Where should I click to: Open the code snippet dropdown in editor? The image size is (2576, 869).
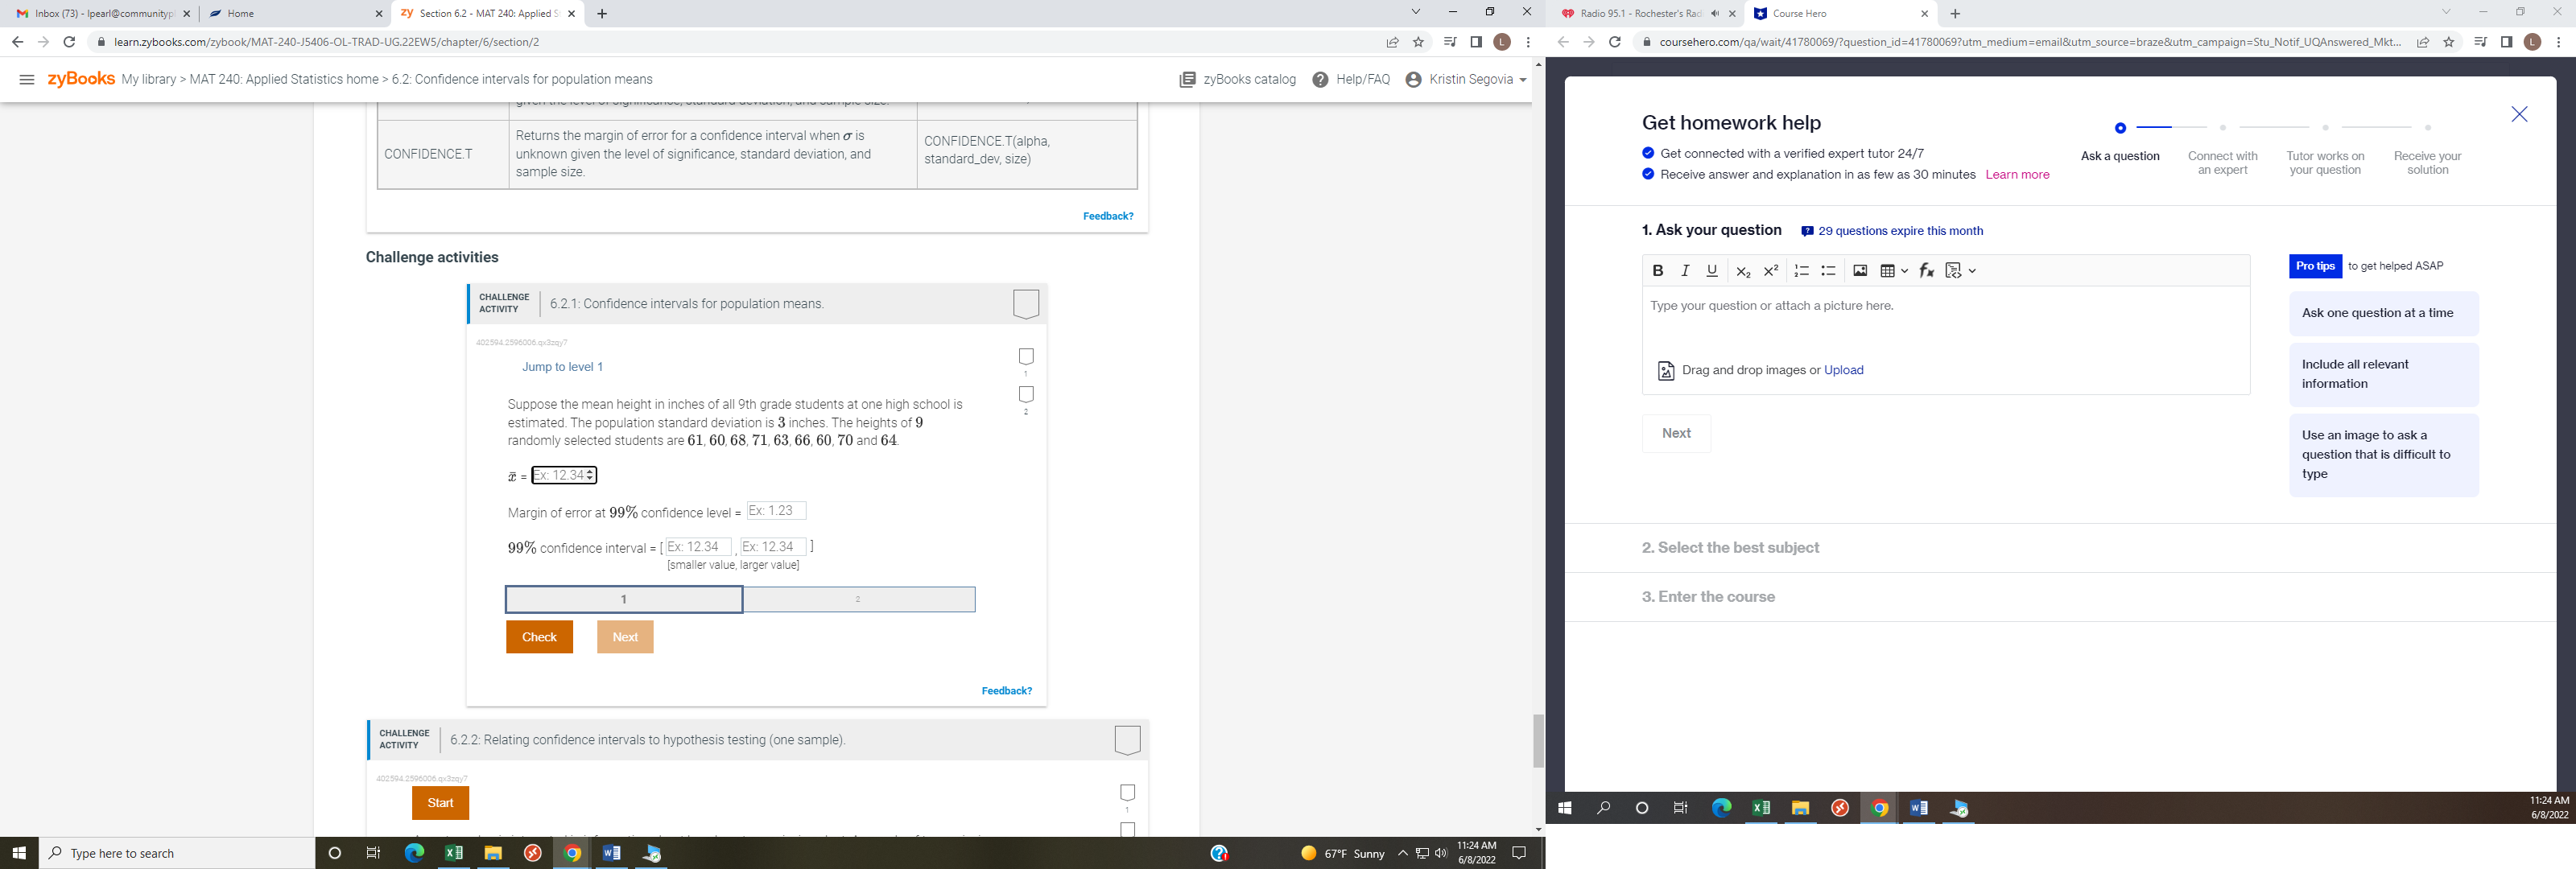(1972, 271)
